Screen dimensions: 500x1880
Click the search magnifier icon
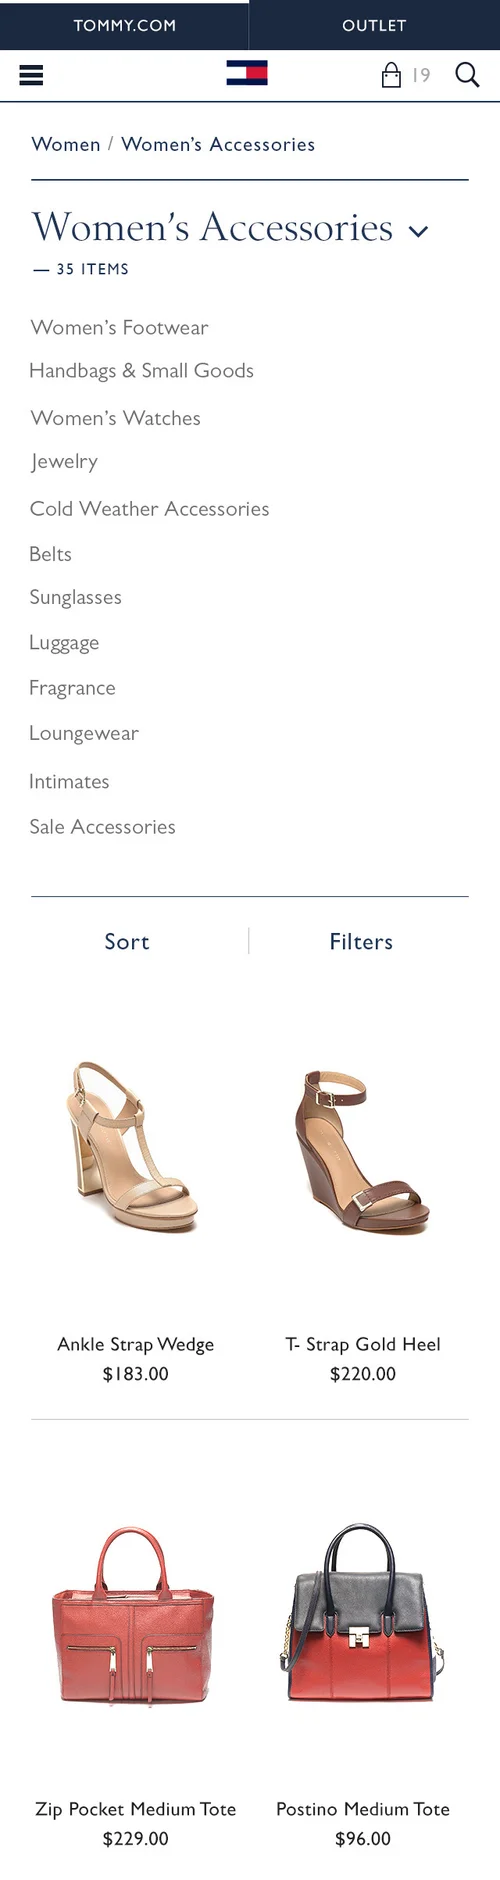point(467,75)
